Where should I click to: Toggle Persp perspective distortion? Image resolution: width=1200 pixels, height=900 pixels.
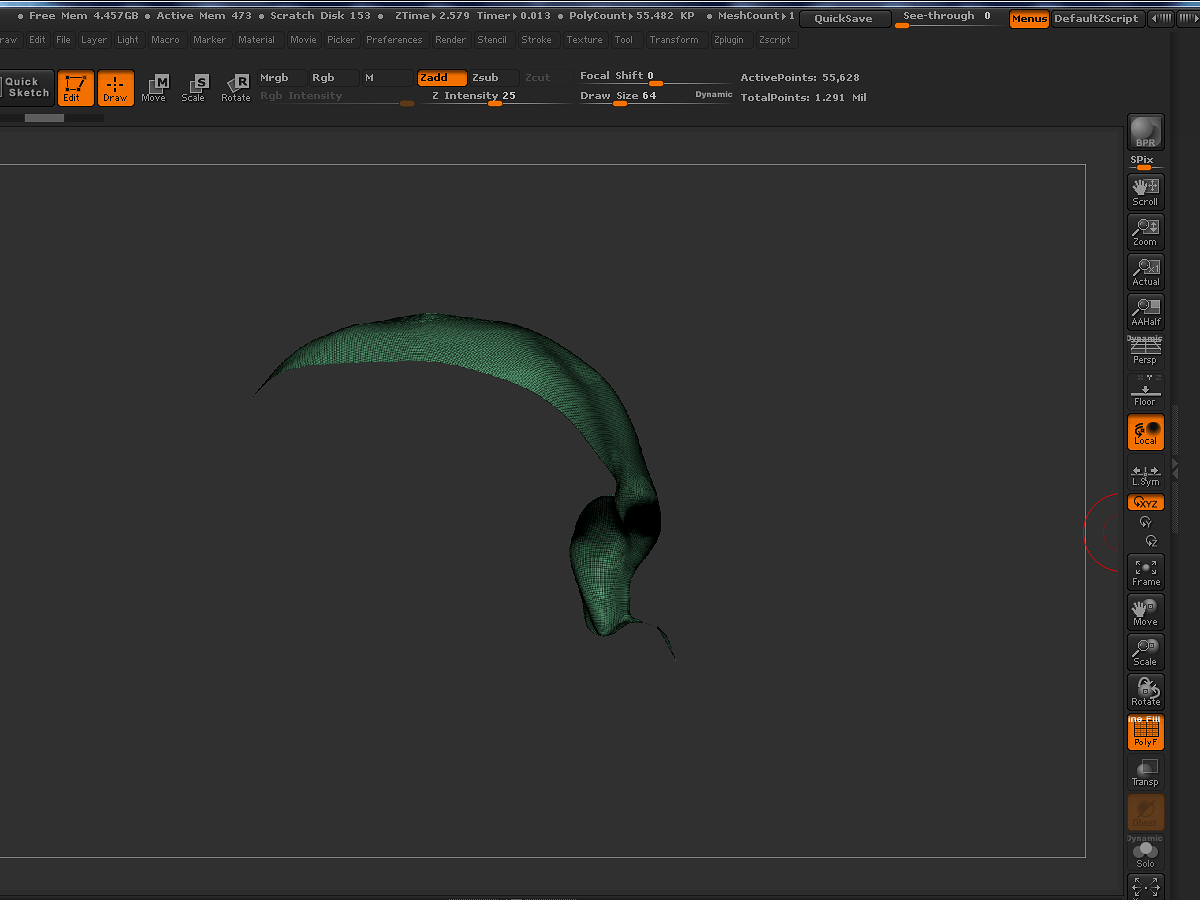(1145, 351)
